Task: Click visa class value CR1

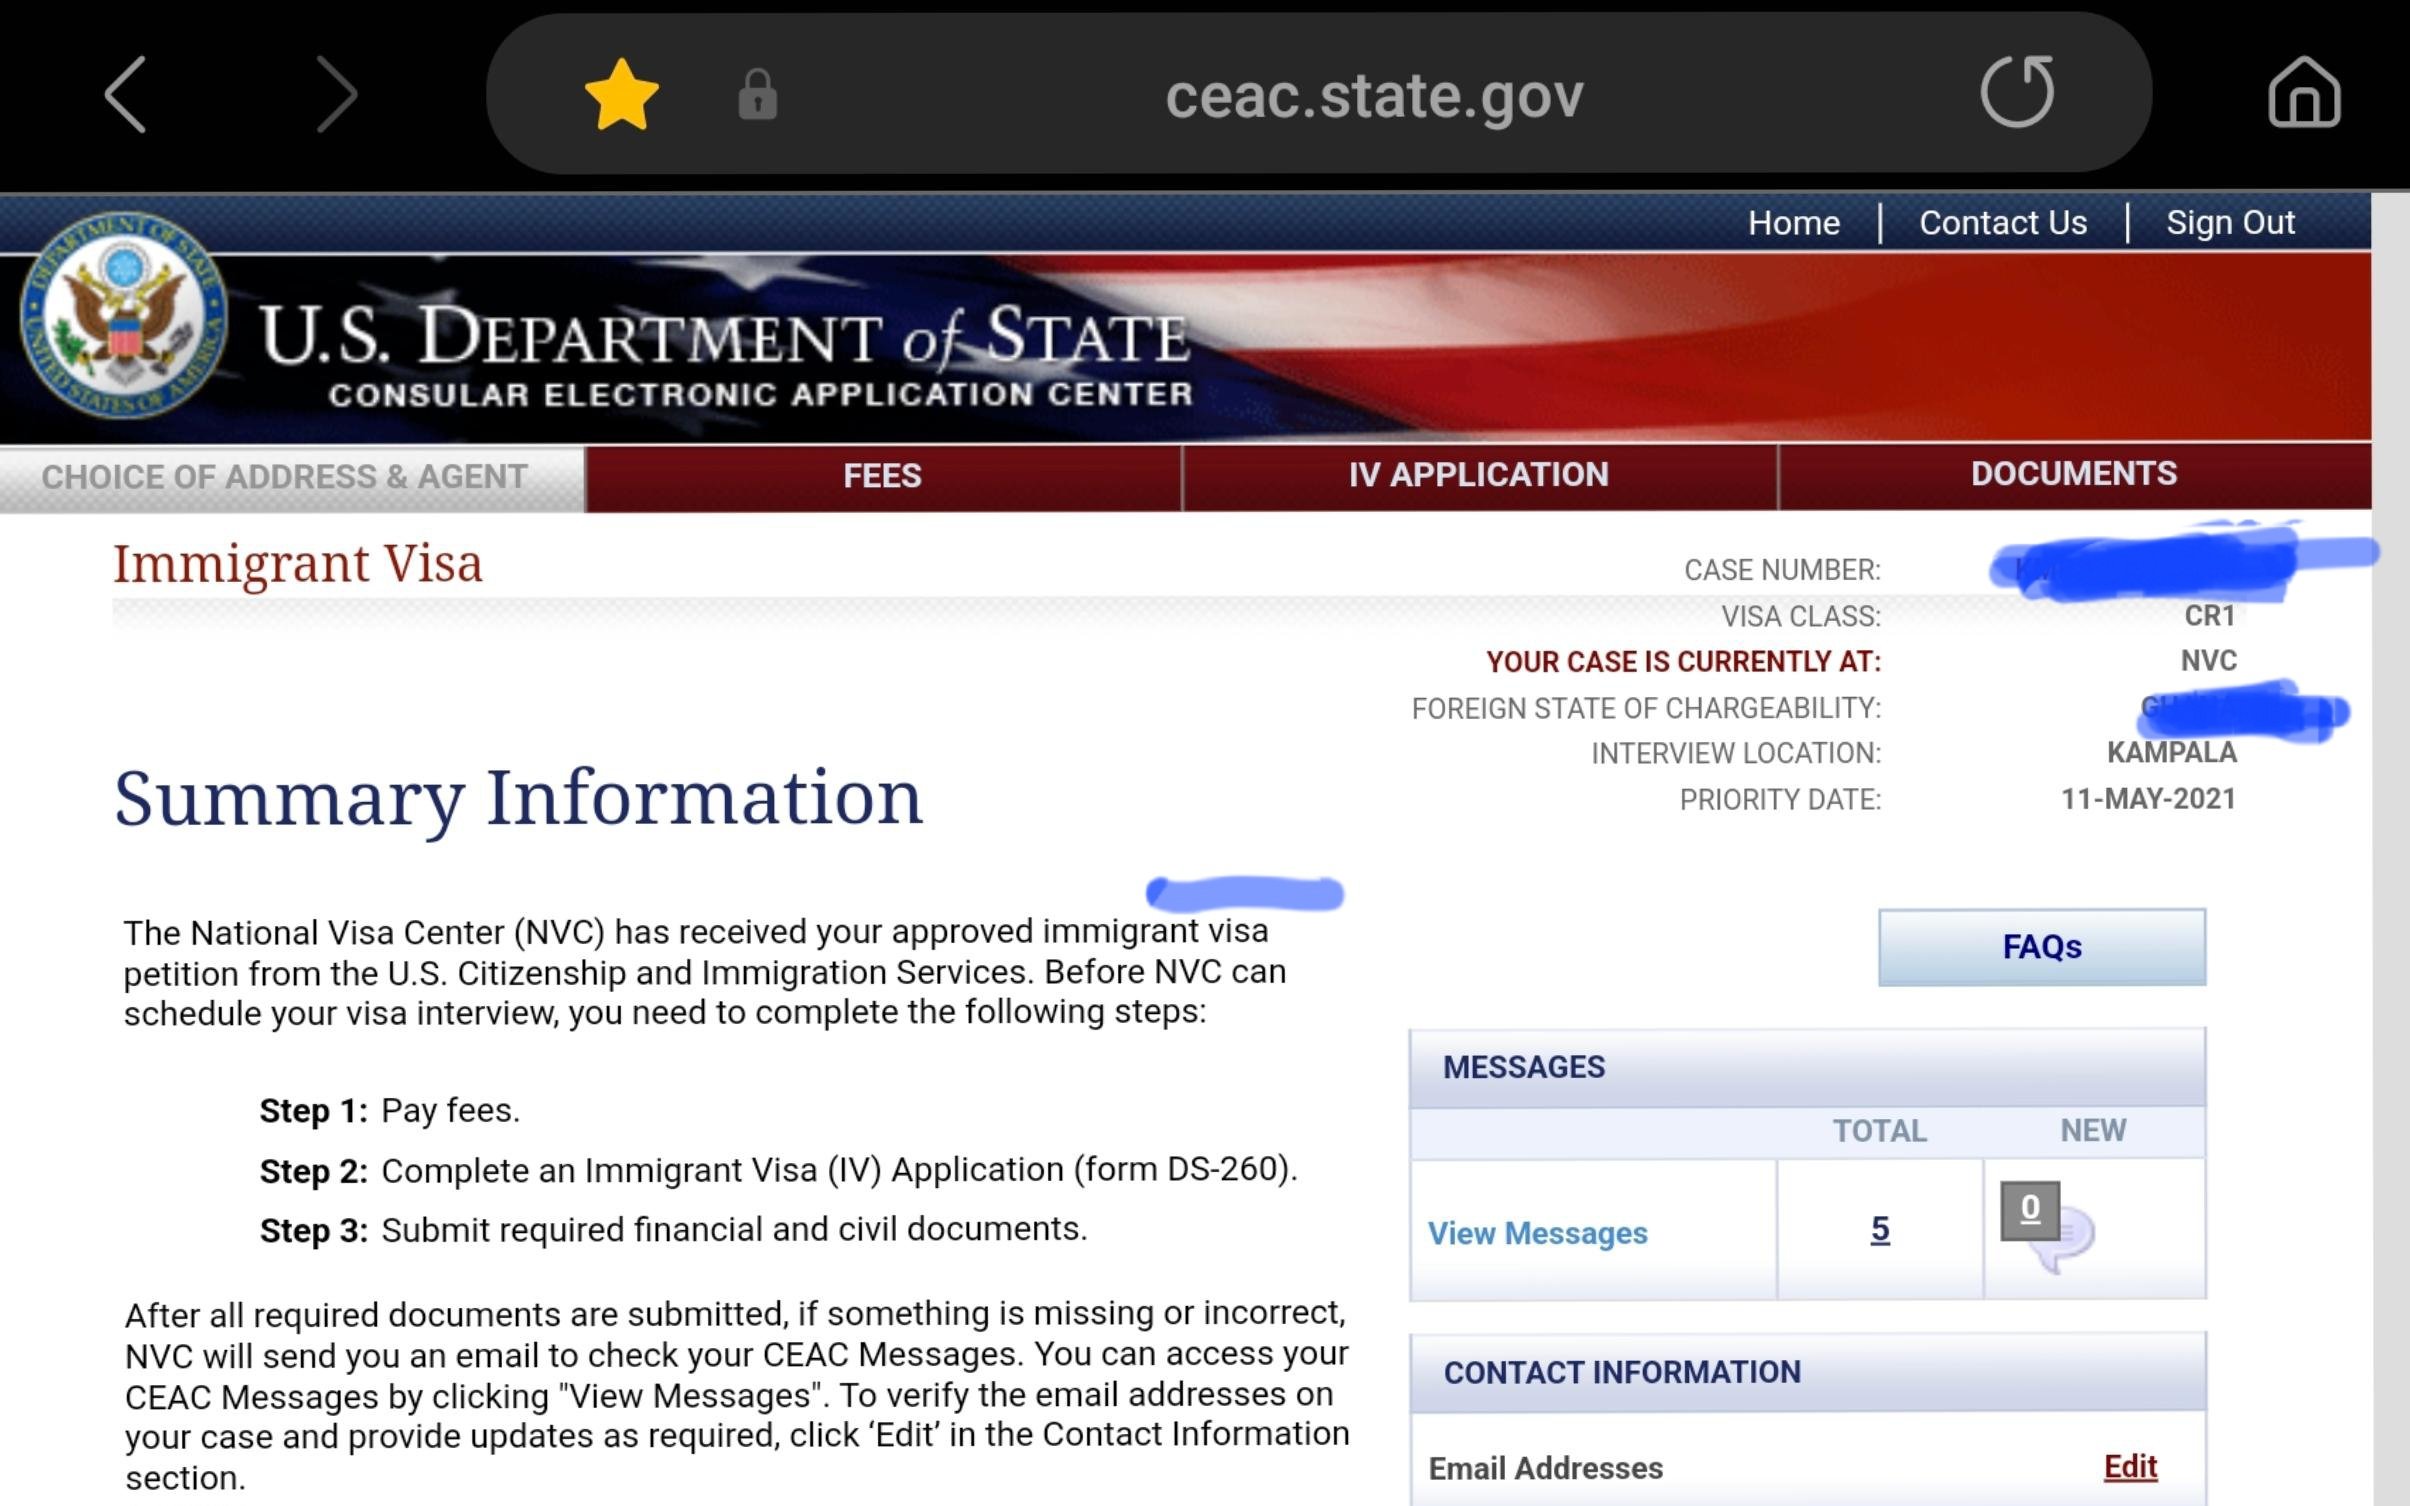Action: click(2210, 615)
